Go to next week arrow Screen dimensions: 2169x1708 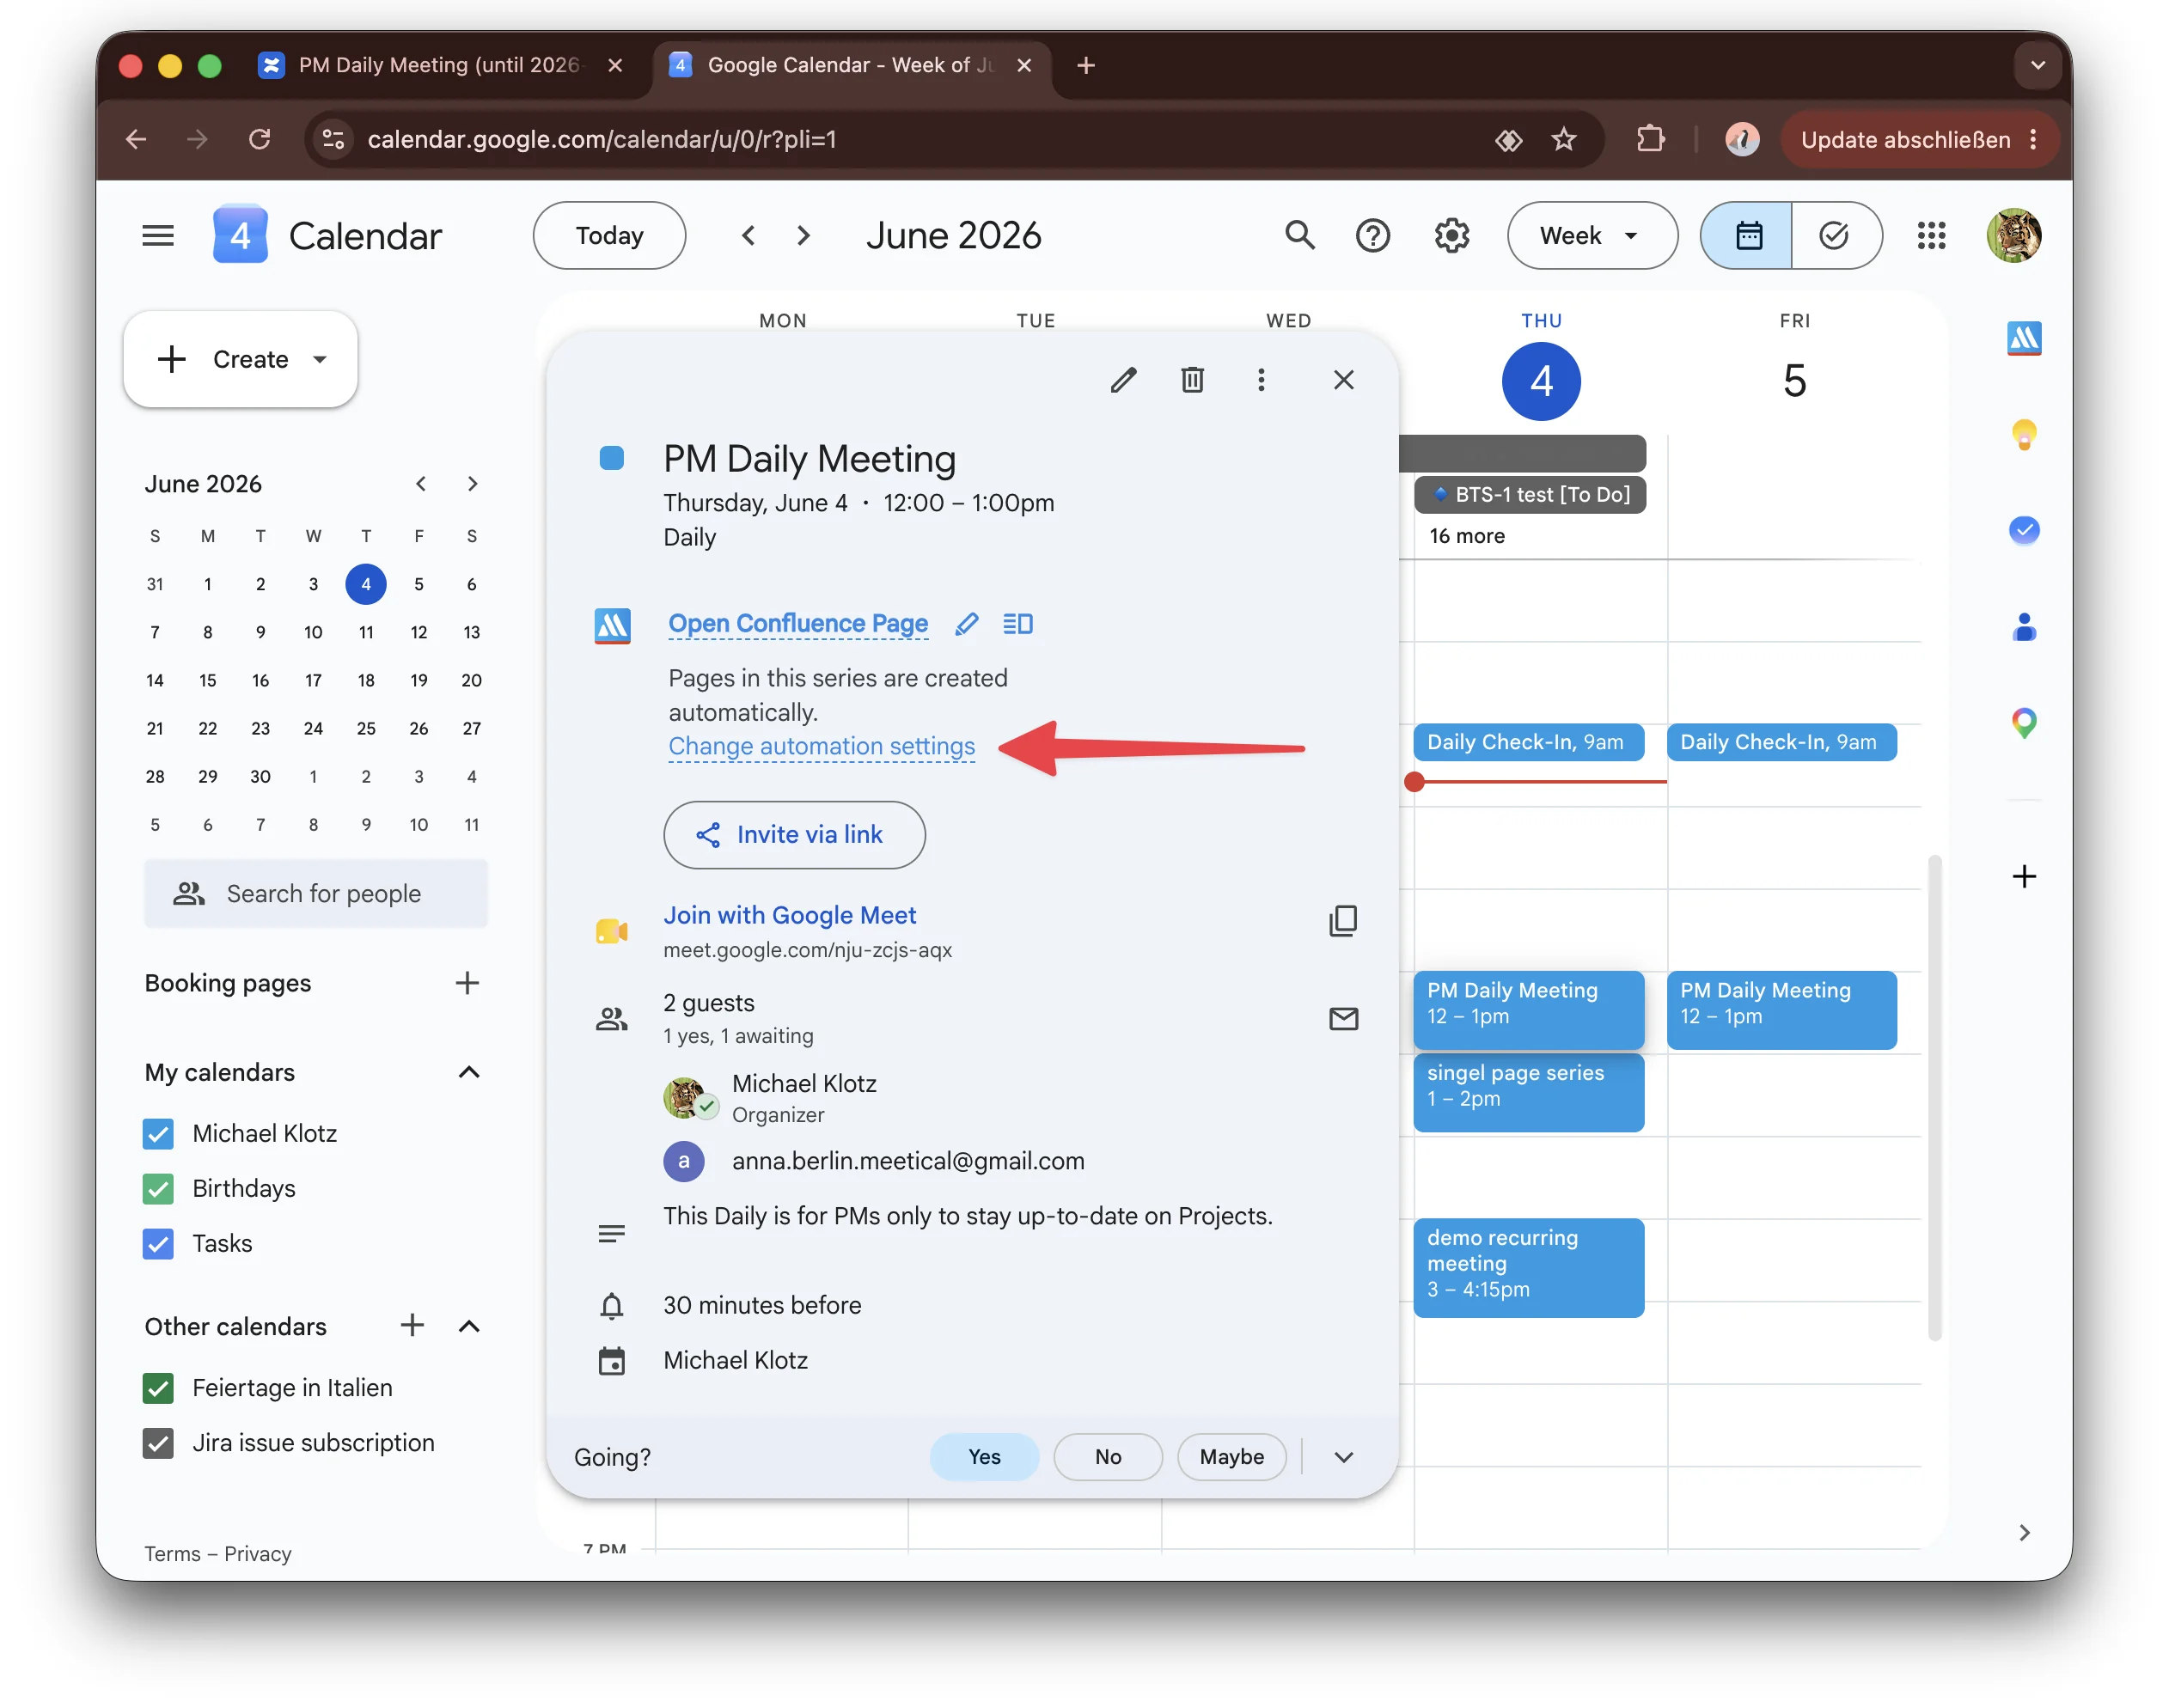(x=803, y=236)
